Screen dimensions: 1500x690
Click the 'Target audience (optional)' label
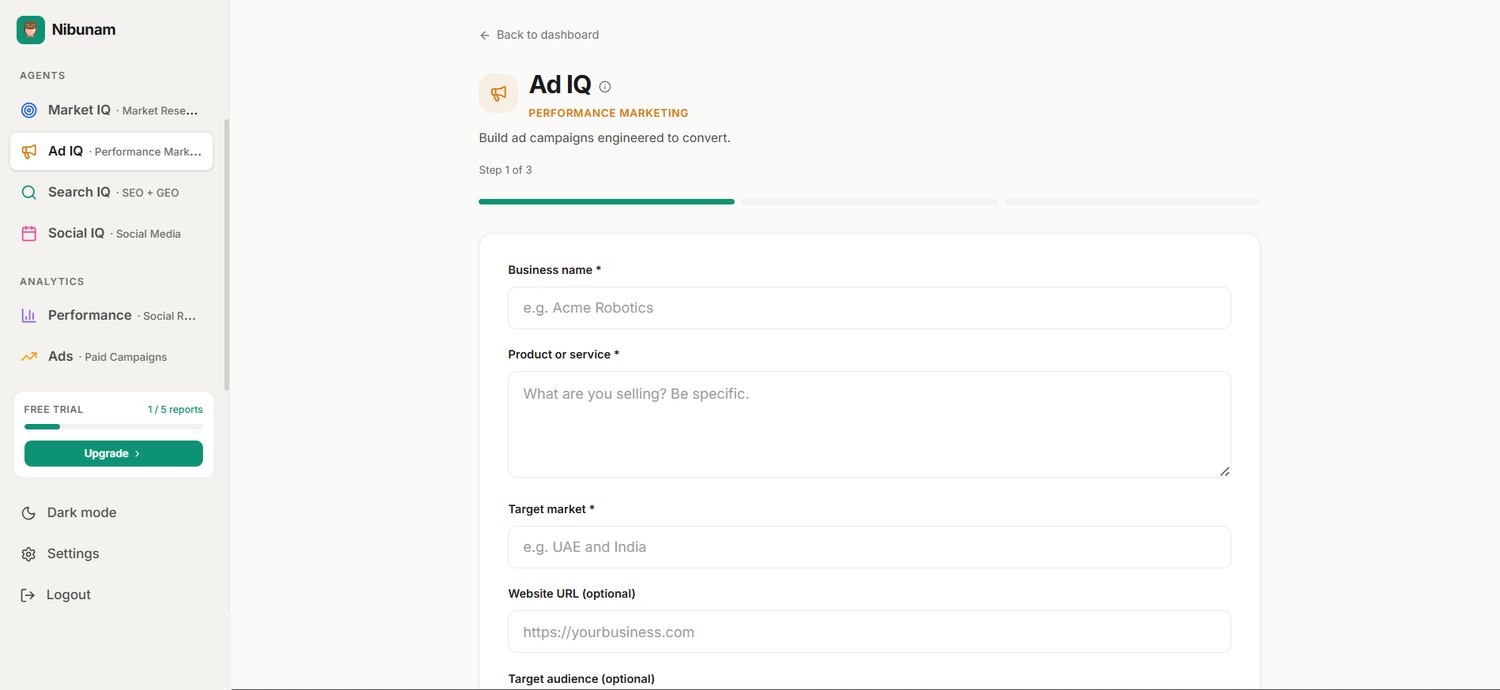pyautogui.click(x=581, y=679)
